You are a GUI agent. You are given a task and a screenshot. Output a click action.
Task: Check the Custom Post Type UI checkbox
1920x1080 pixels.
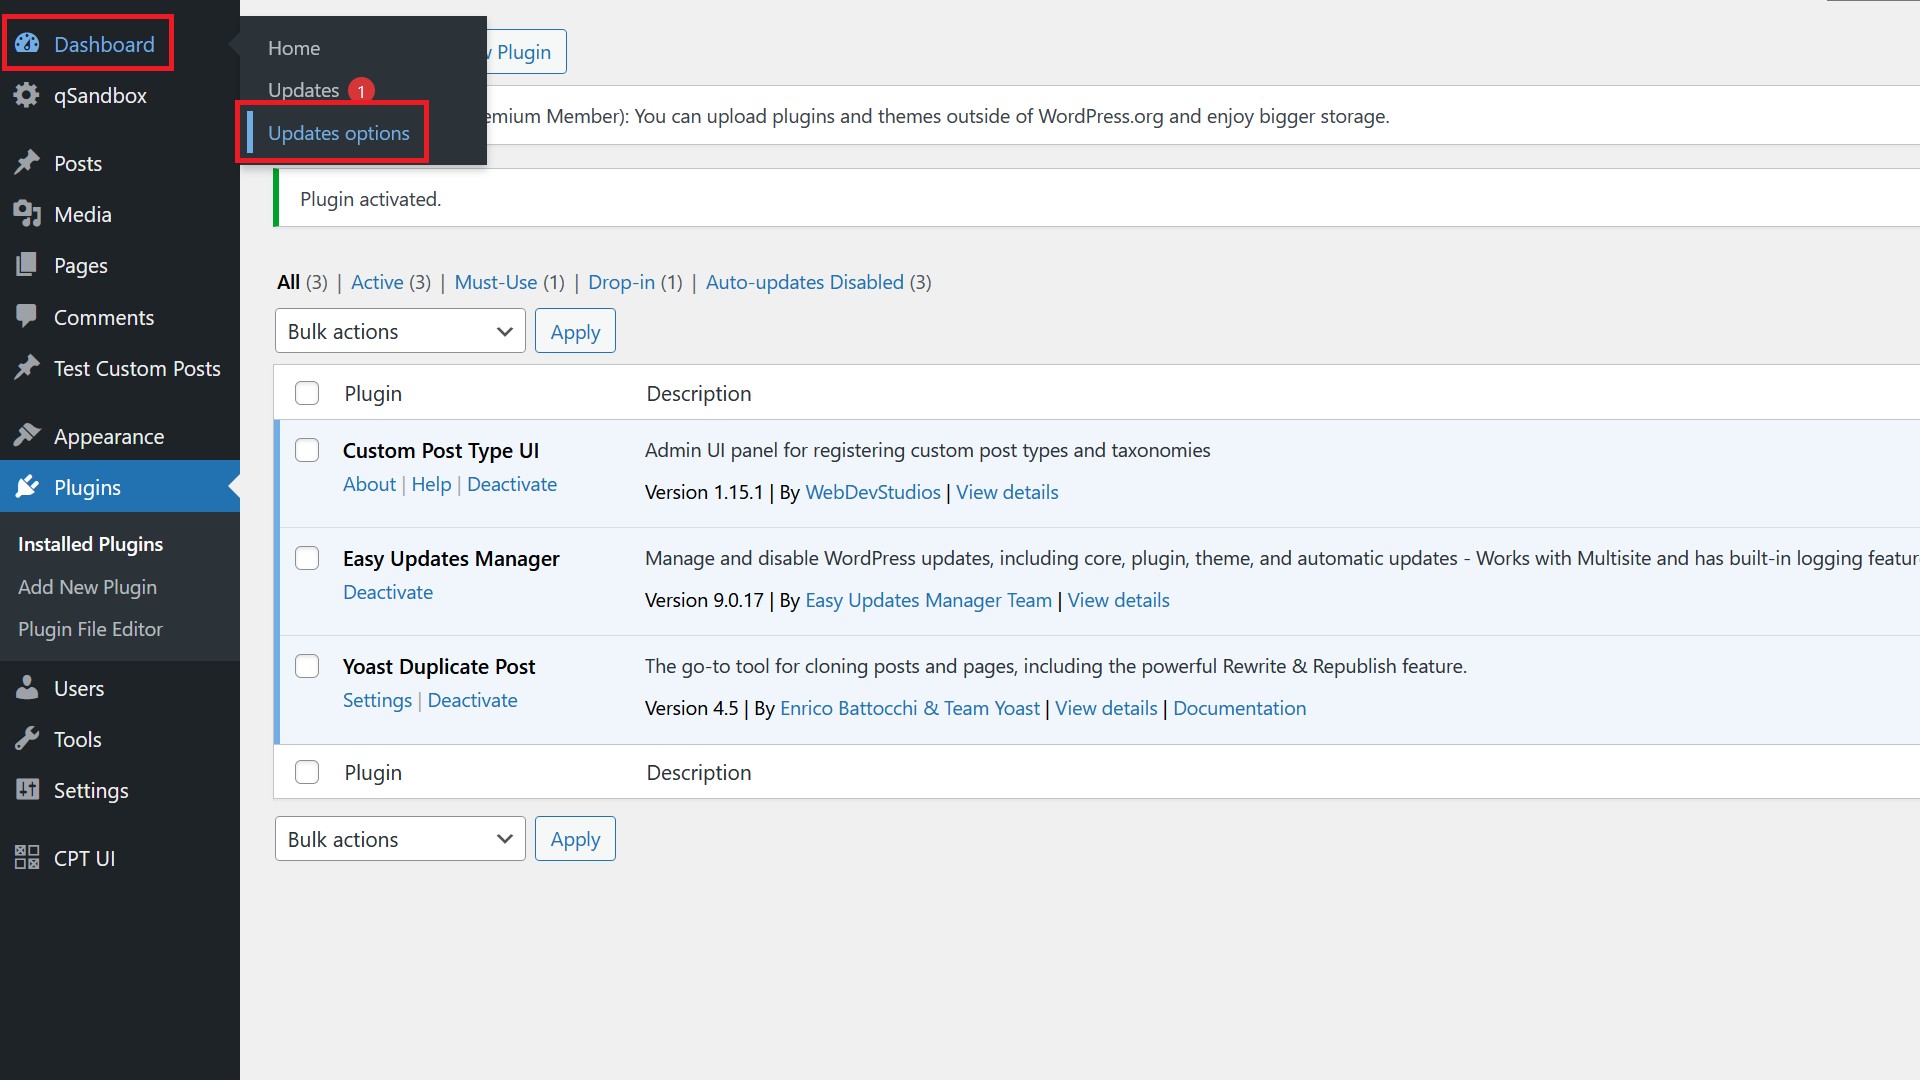[307, 450]
